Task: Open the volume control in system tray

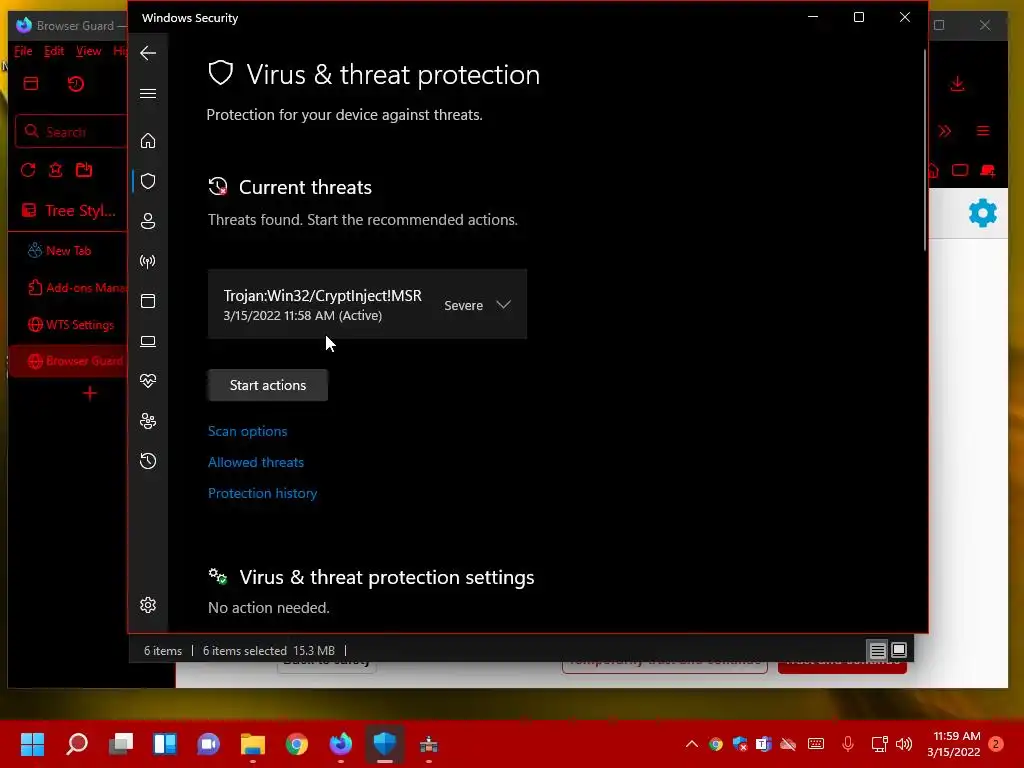Action: click(x=904, y=744)
